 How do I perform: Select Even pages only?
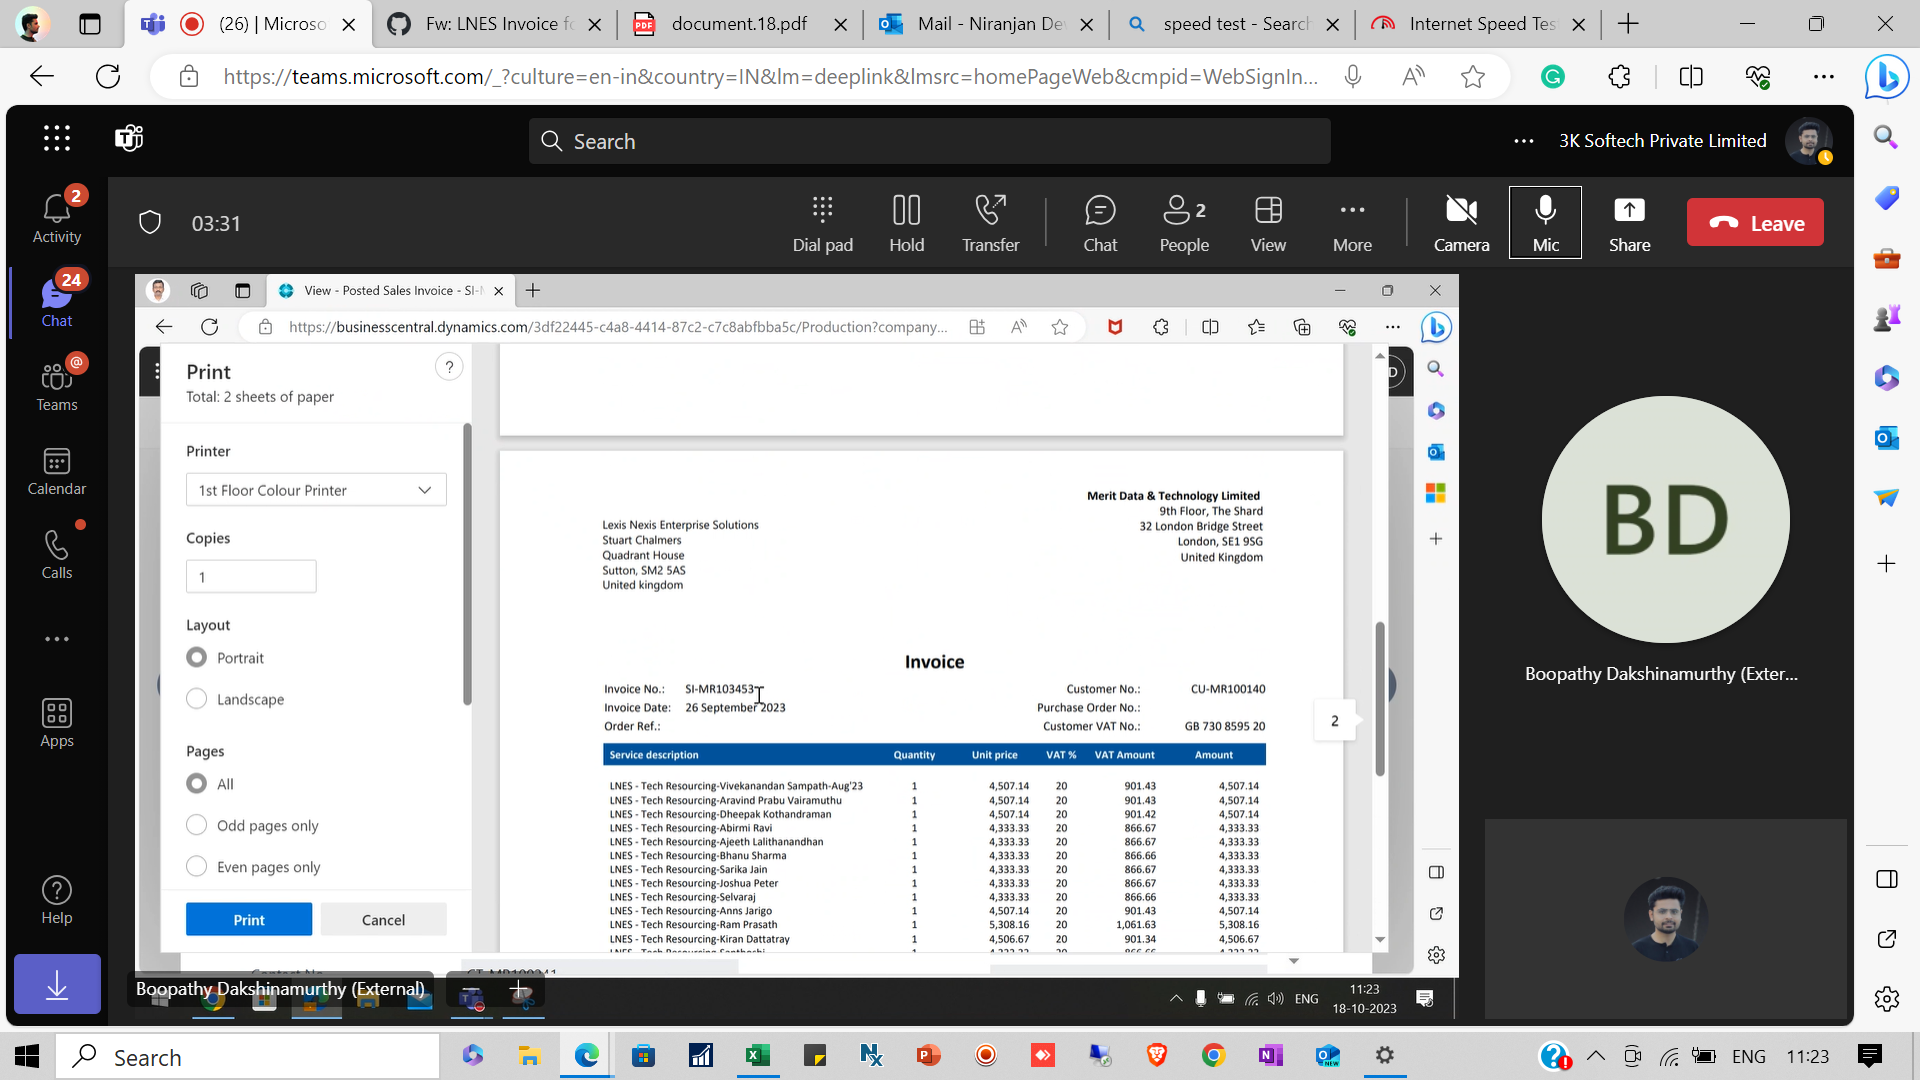tap(196, 866)
